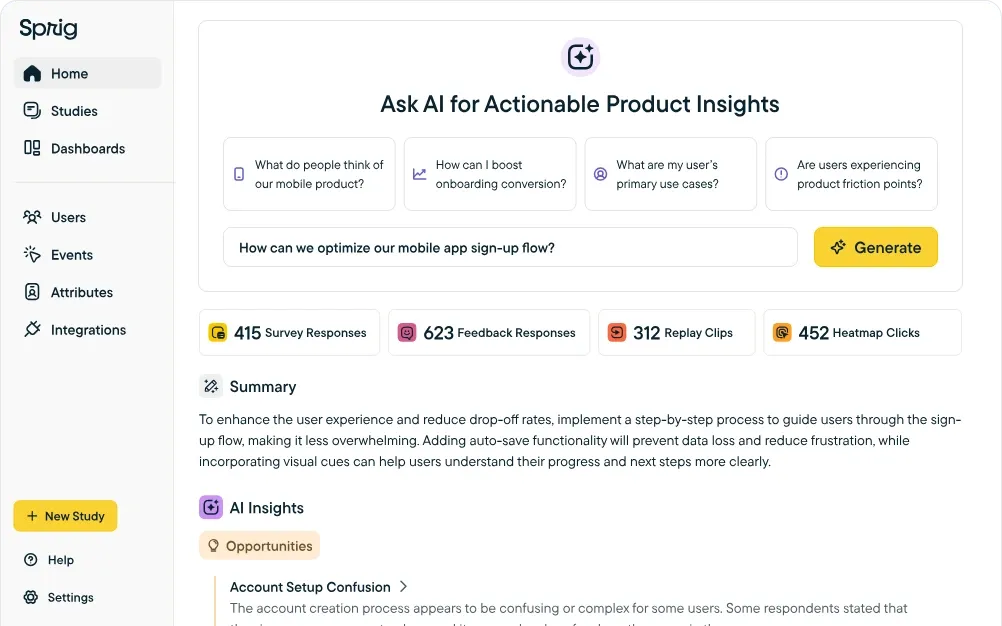The width and height of the screenshot is (1002, 626).
Task: Open the Users panel icon
Action: (x=31, y=217)
